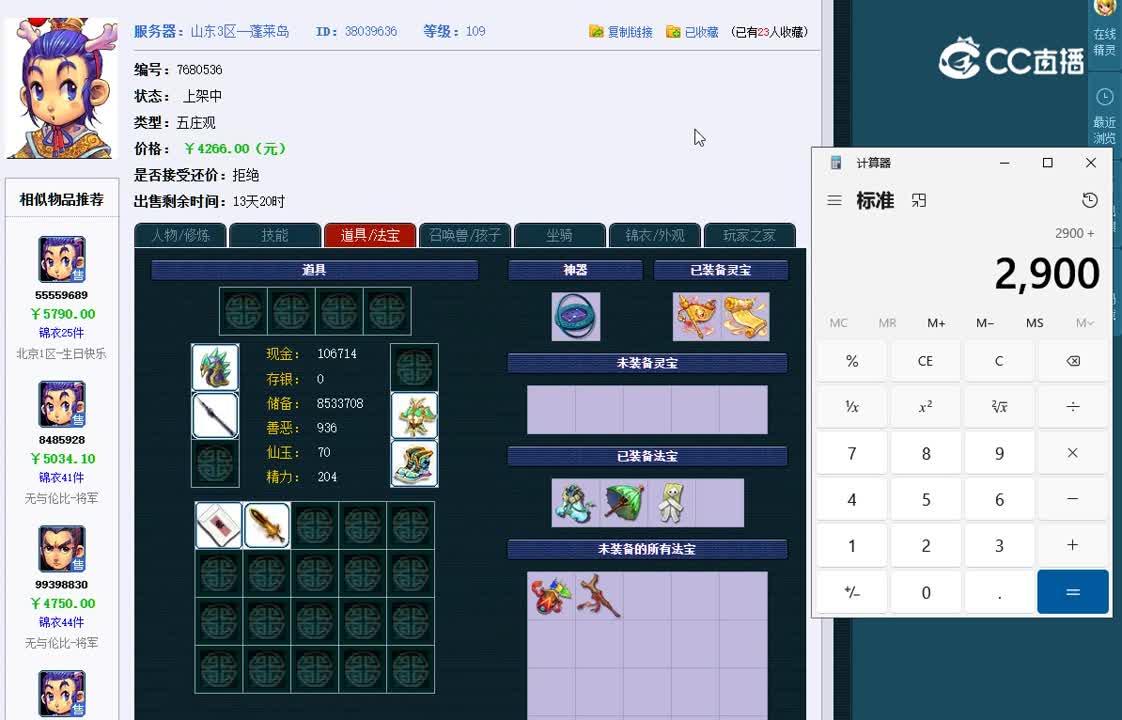Click the 锦衣25件 link
The height and width of the screenshot is (720, 1122).
pos(62,333)
